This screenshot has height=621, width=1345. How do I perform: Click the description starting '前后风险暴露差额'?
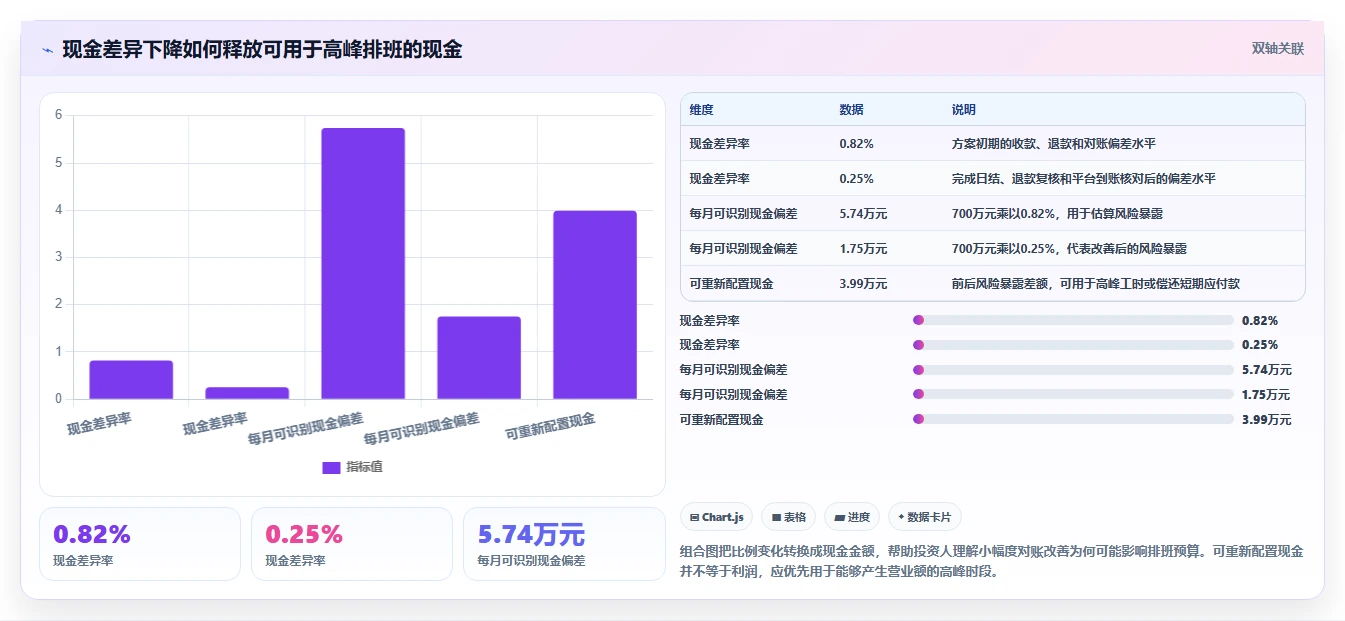pyautogui.click(x=1096, y=284)
